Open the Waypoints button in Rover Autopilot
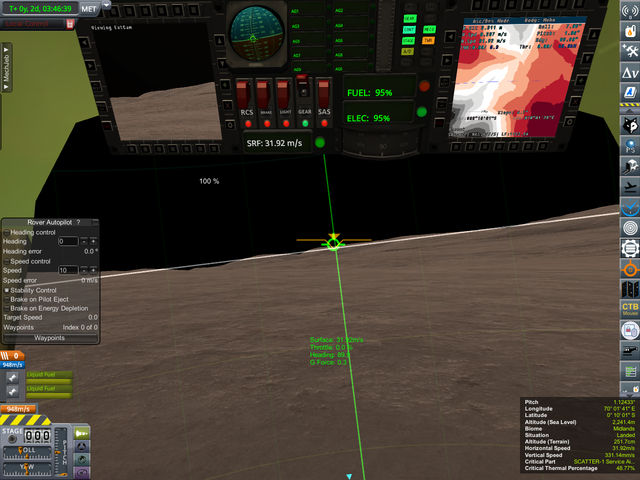Screen dimensions: 640x480 (x=50, y=338)
